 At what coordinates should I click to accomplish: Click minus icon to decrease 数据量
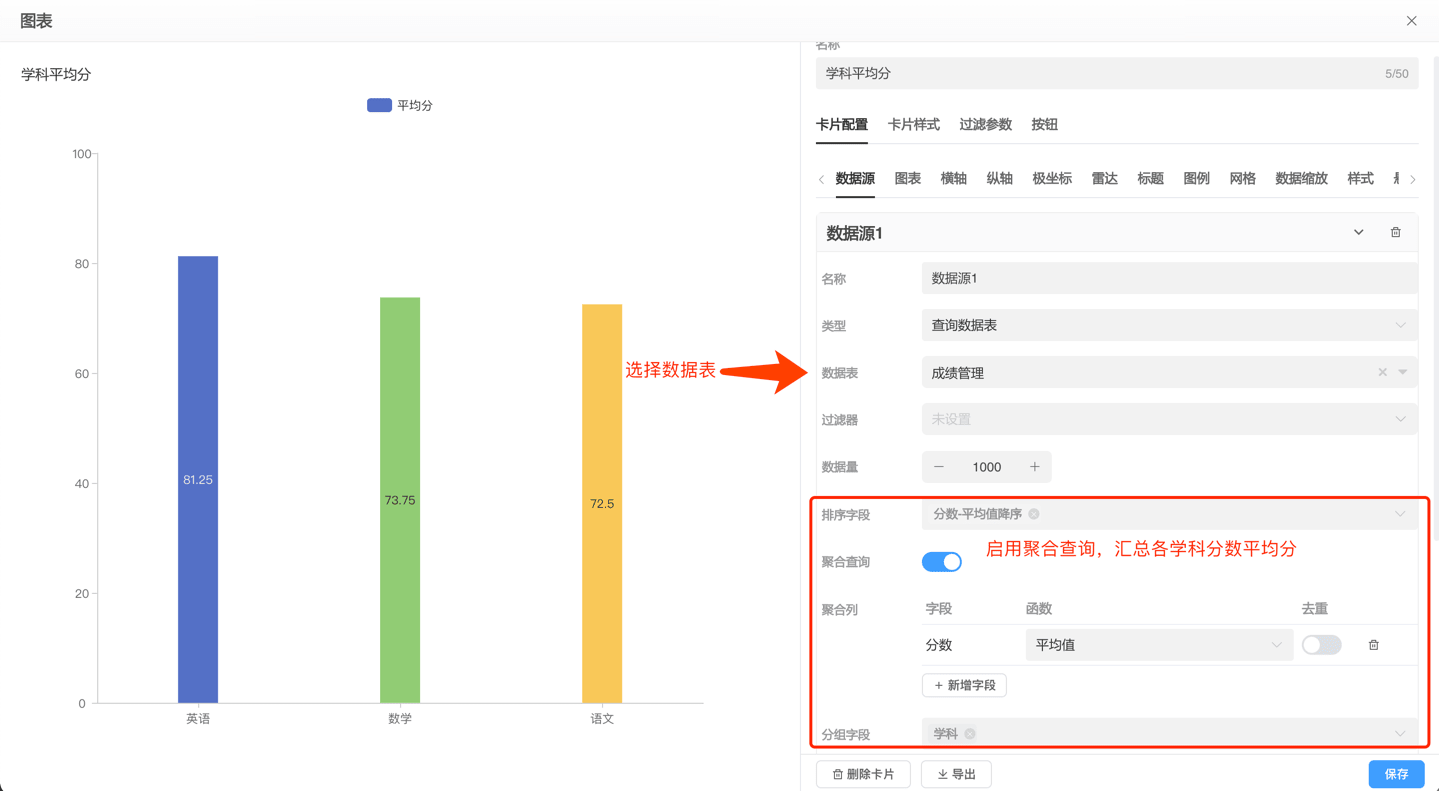[937, 467]
